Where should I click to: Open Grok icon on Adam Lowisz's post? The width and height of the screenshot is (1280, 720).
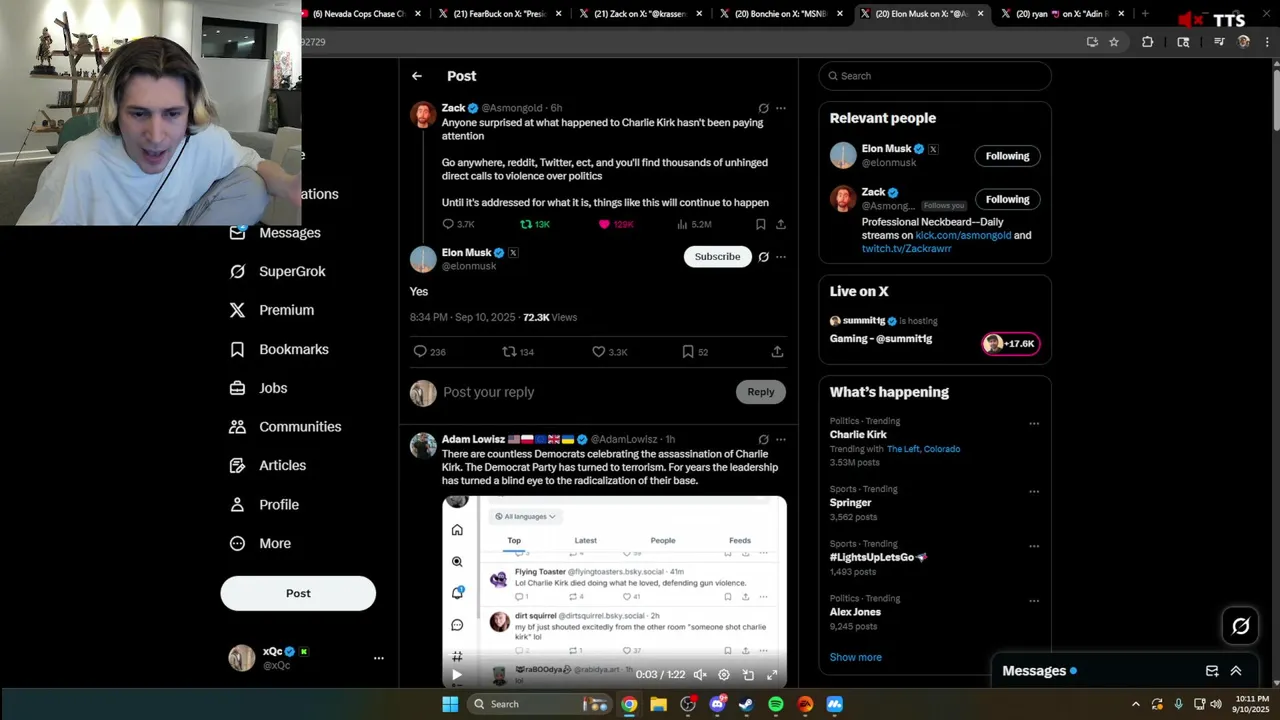coord(763,439)
